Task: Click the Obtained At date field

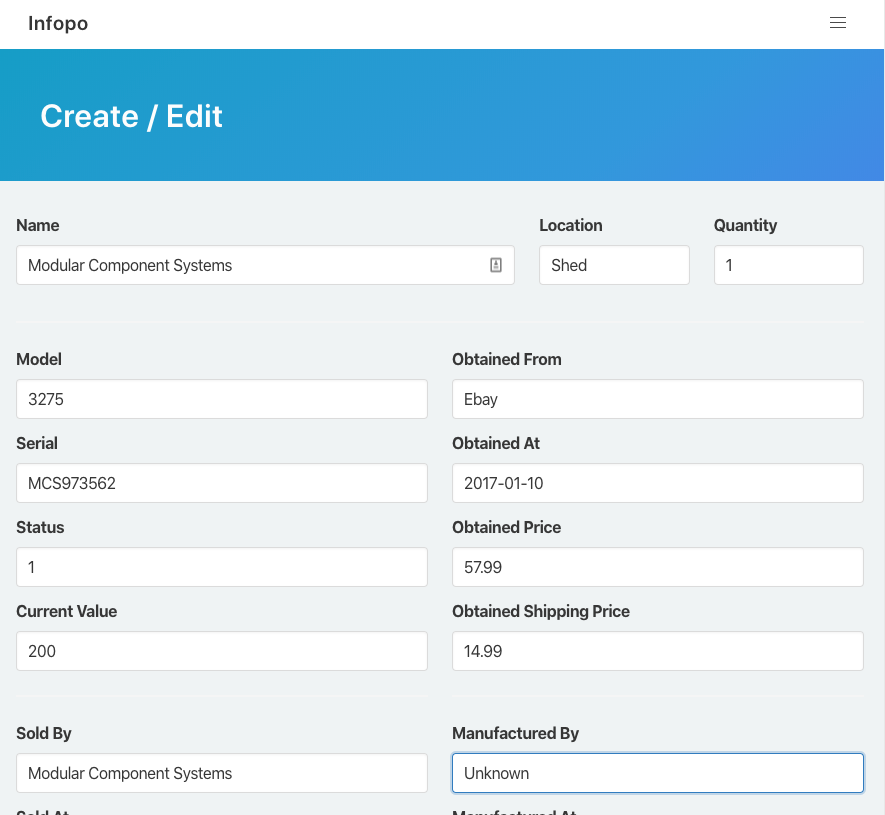Action: click(x=657, y=483)
